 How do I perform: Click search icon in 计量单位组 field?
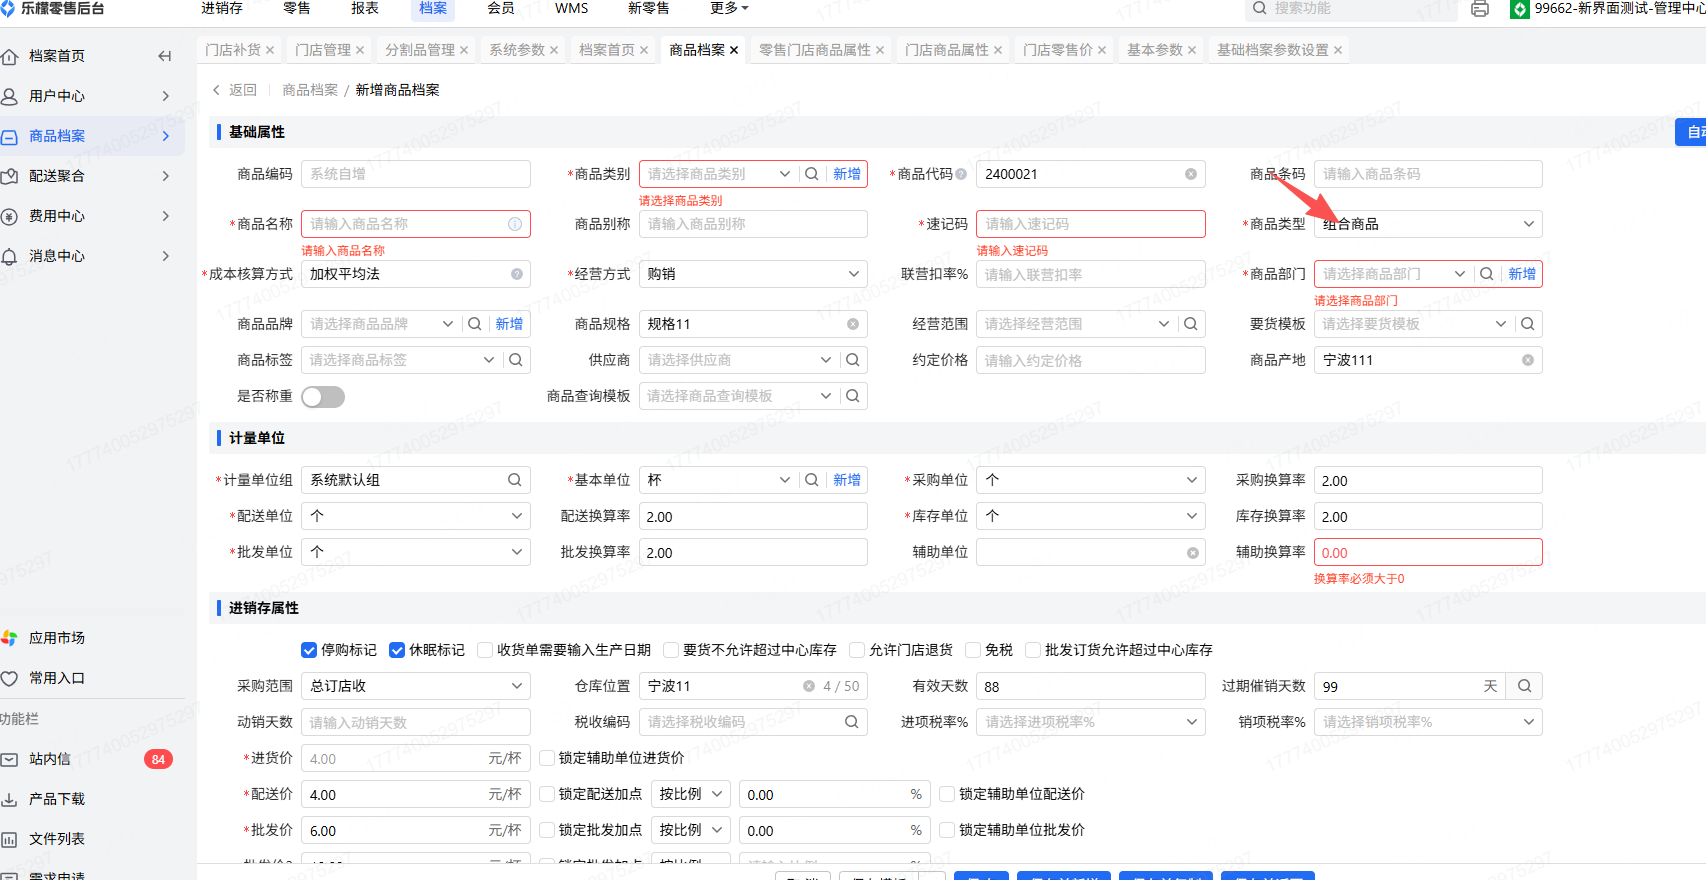(x=514, y=480)
